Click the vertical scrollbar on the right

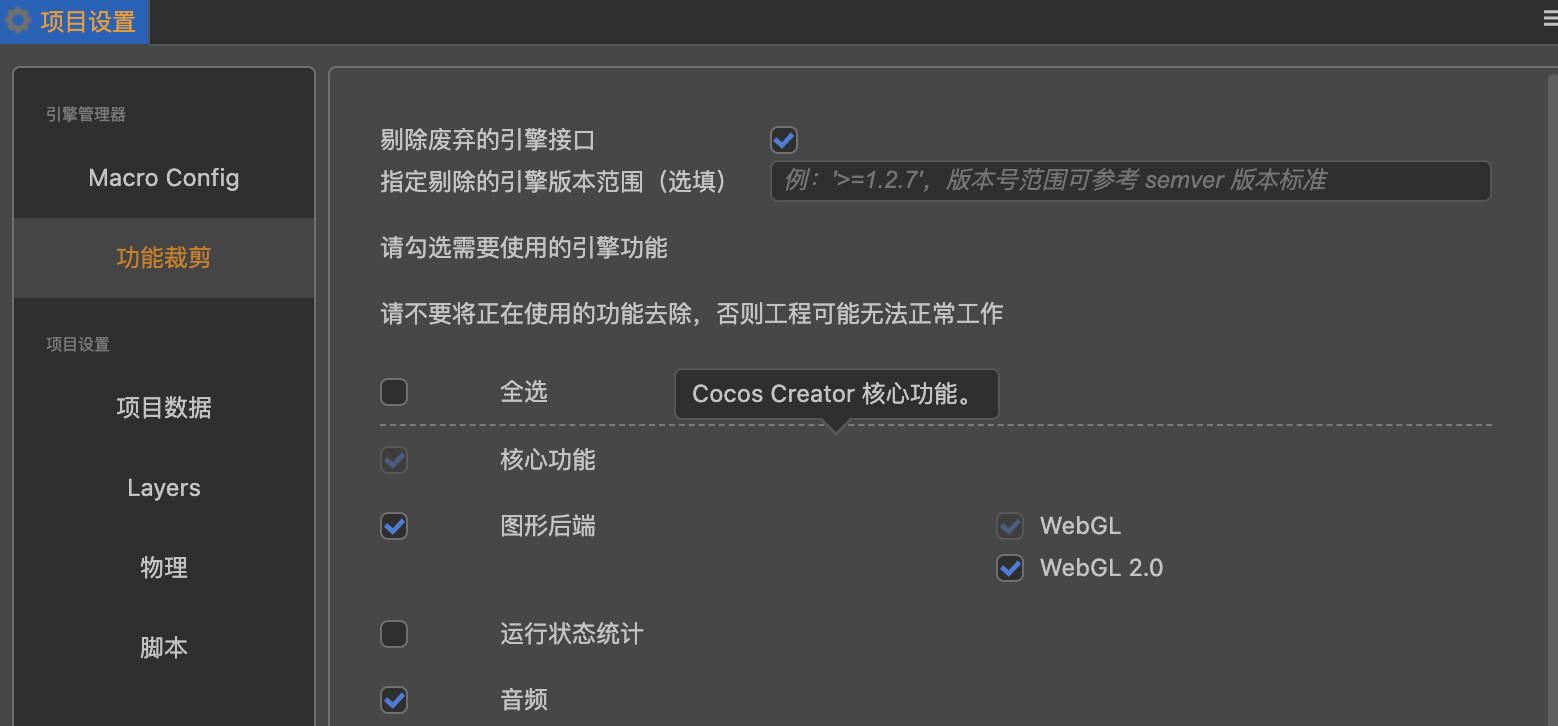1552,400
